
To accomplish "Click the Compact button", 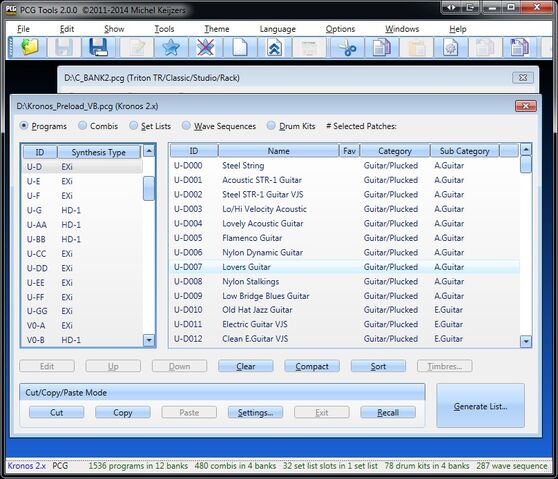I will (x=312, y=366).
